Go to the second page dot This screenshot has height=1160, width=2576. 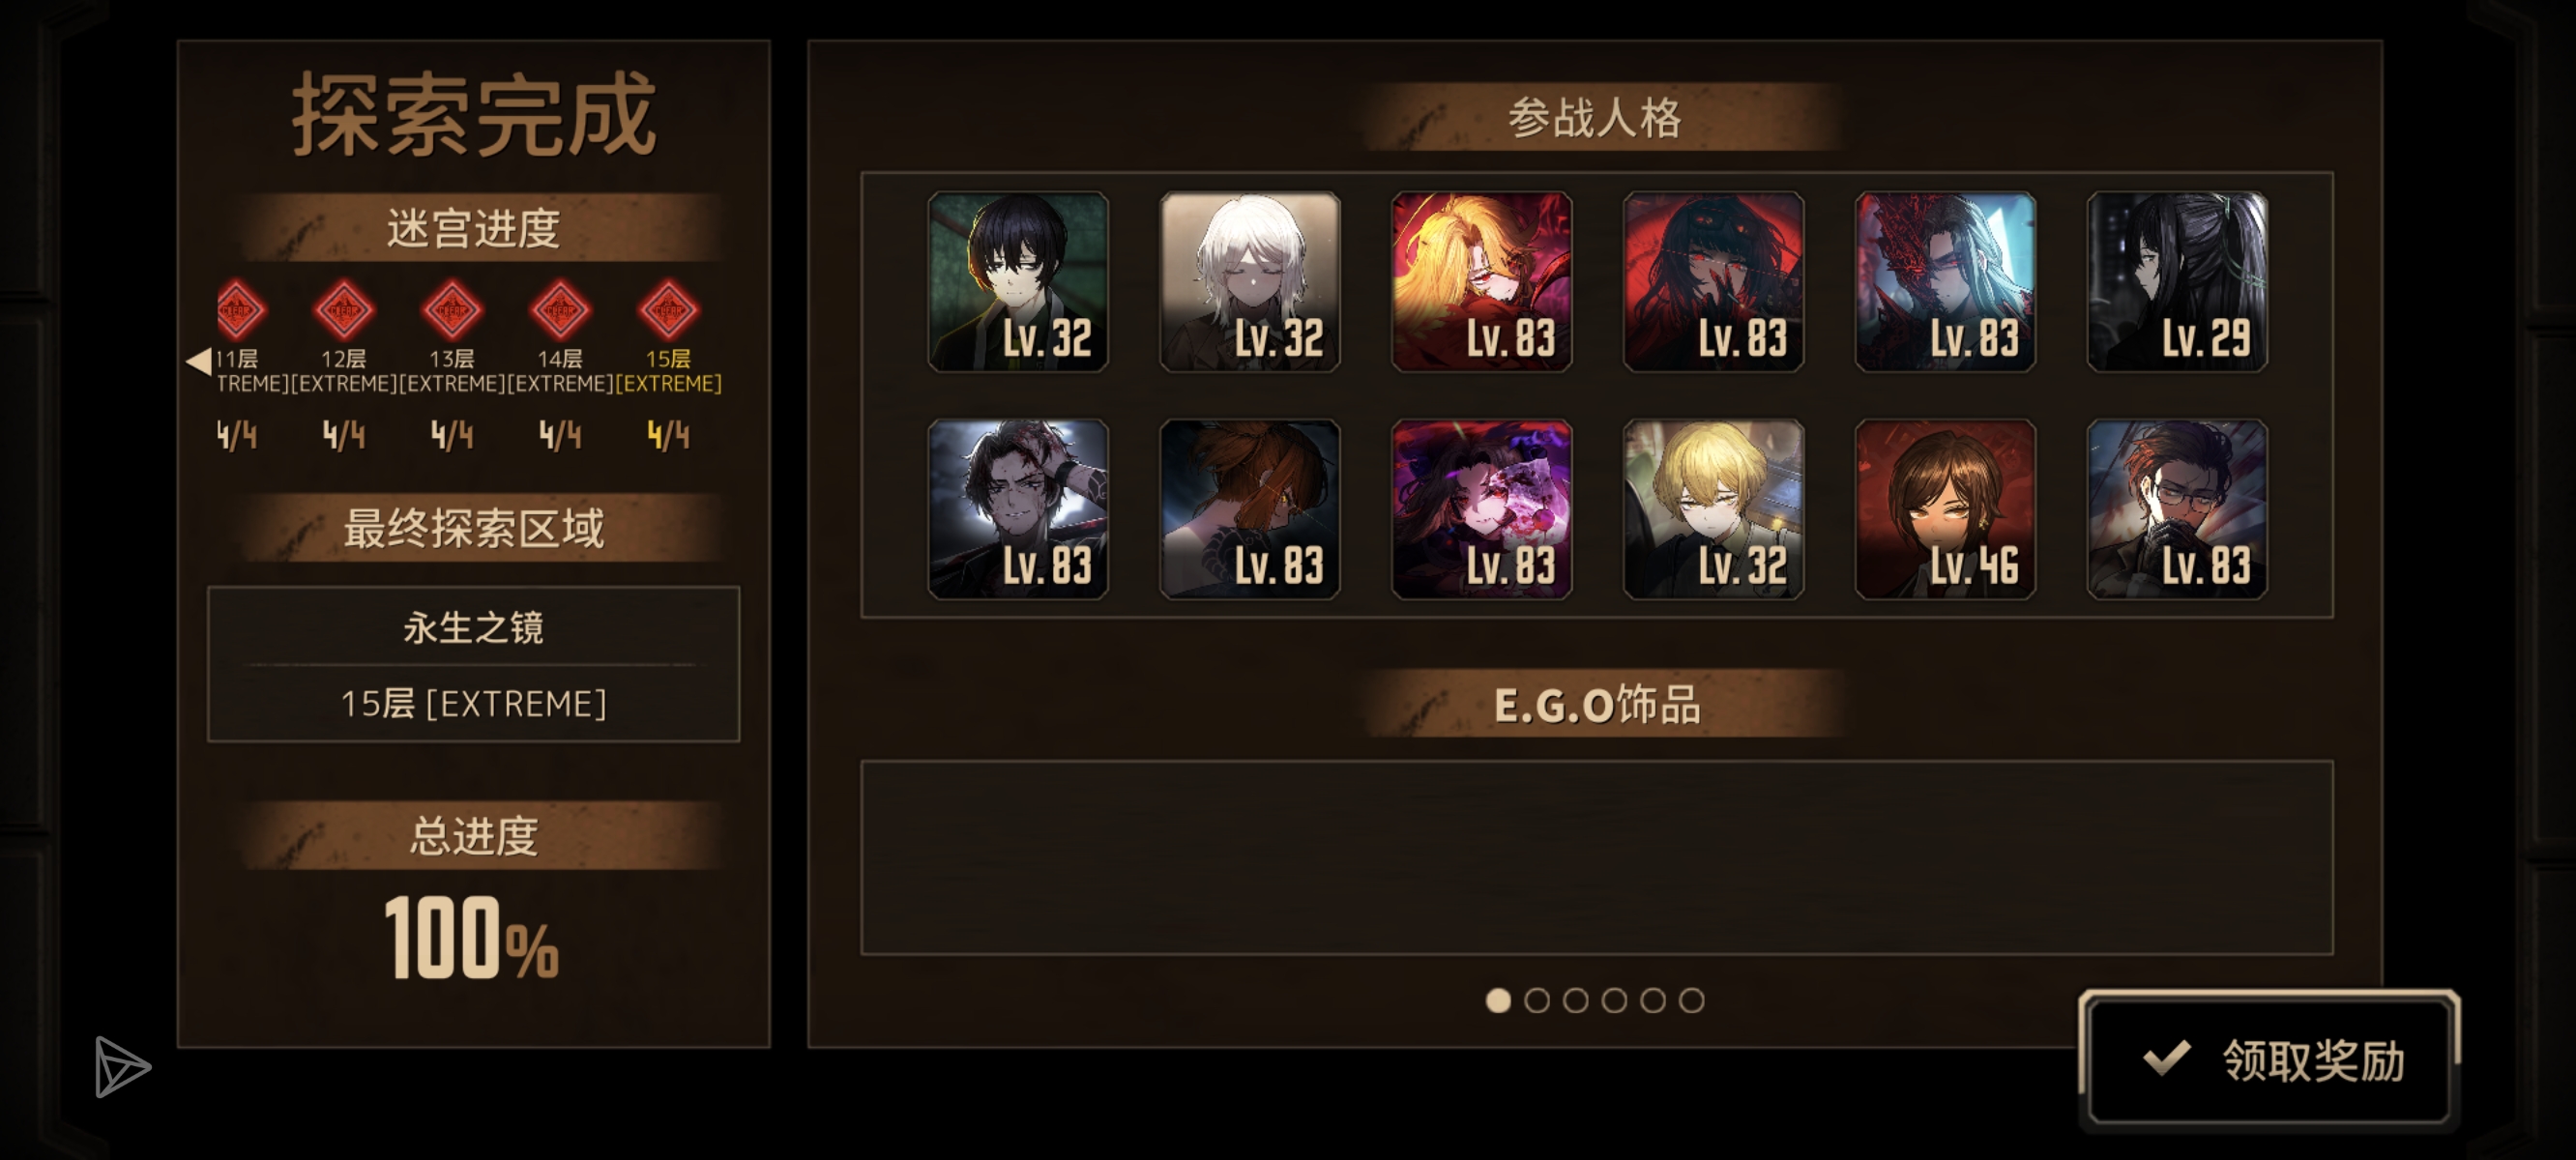[1537, 1000]
